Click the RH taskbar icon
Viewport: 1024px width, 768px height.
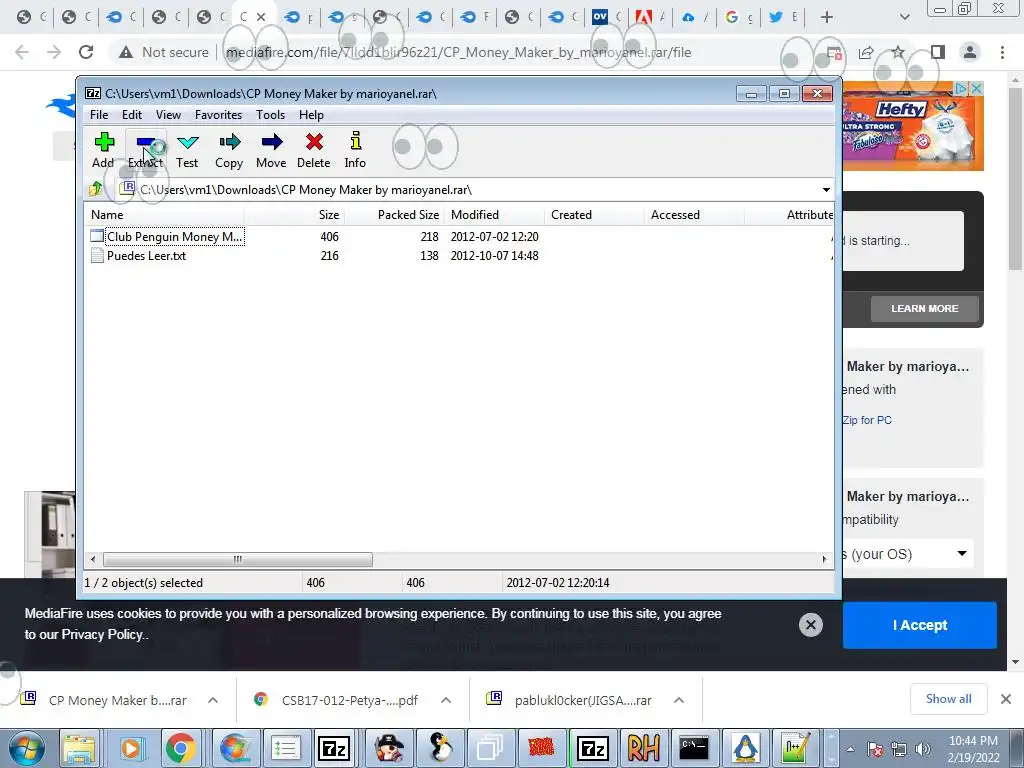pyautogui.click(x=643, y=748)
